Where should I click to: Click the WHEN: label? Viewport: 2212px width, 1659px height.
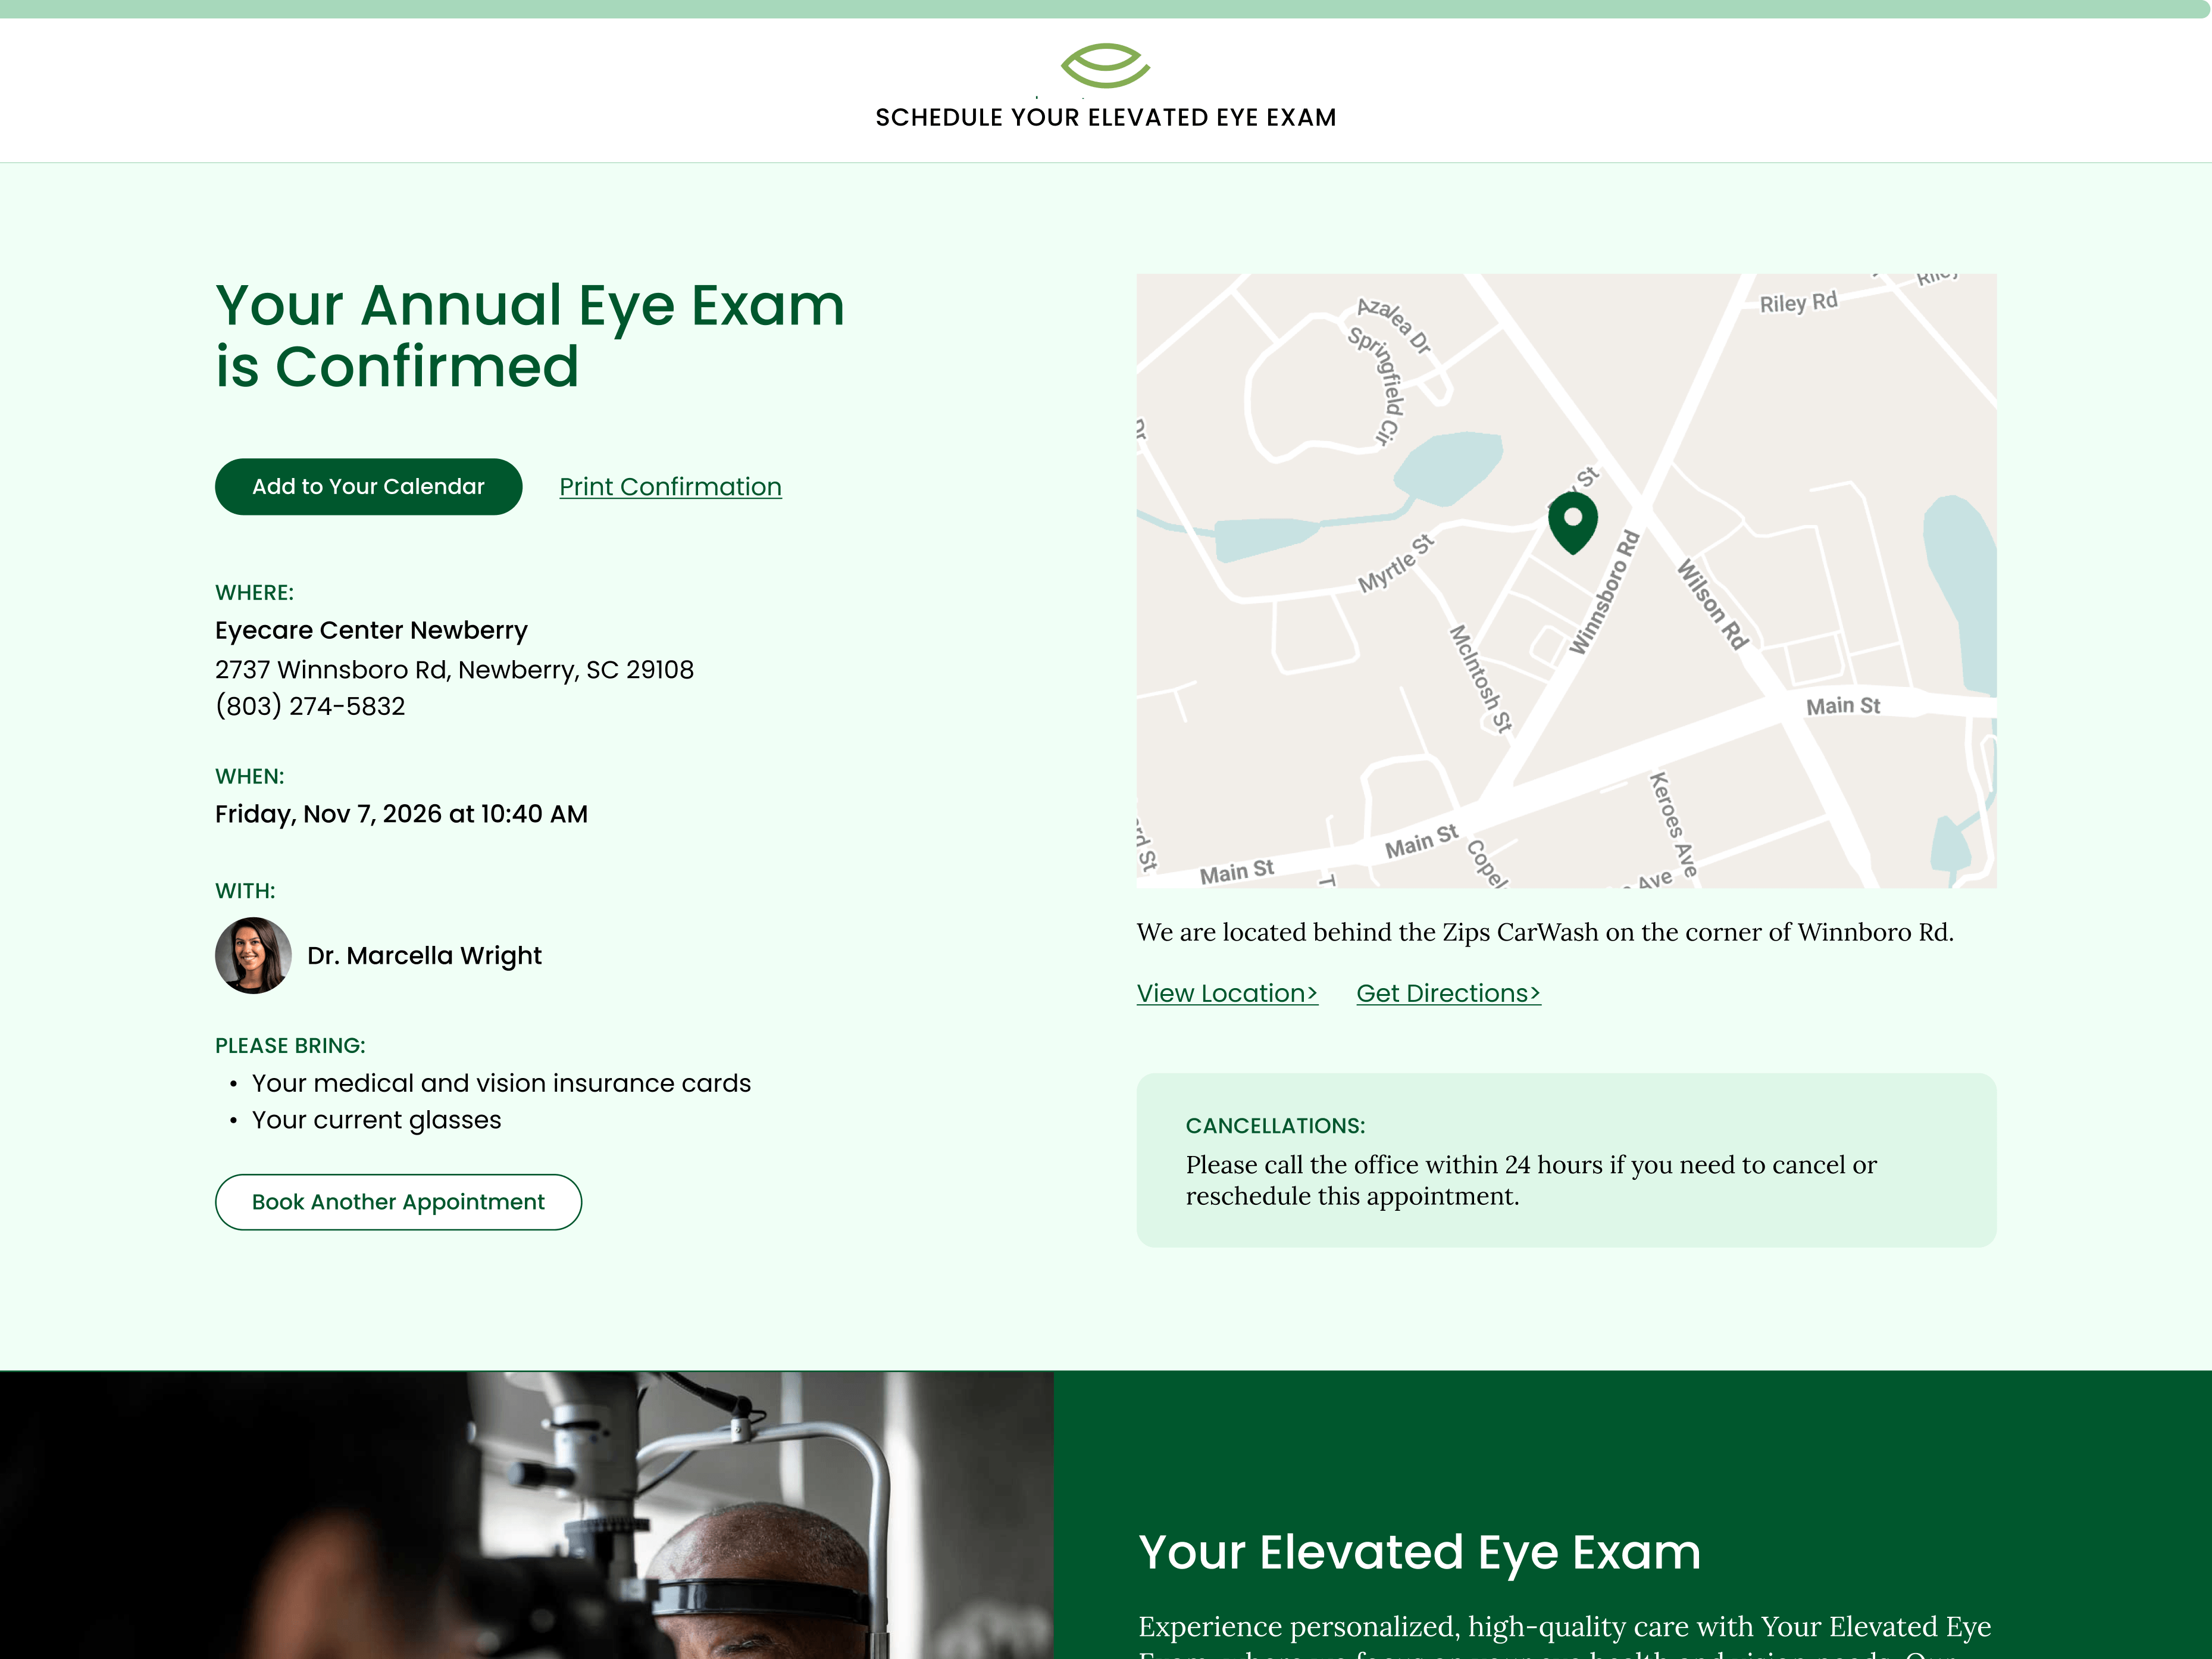click(x=249, y=777)
